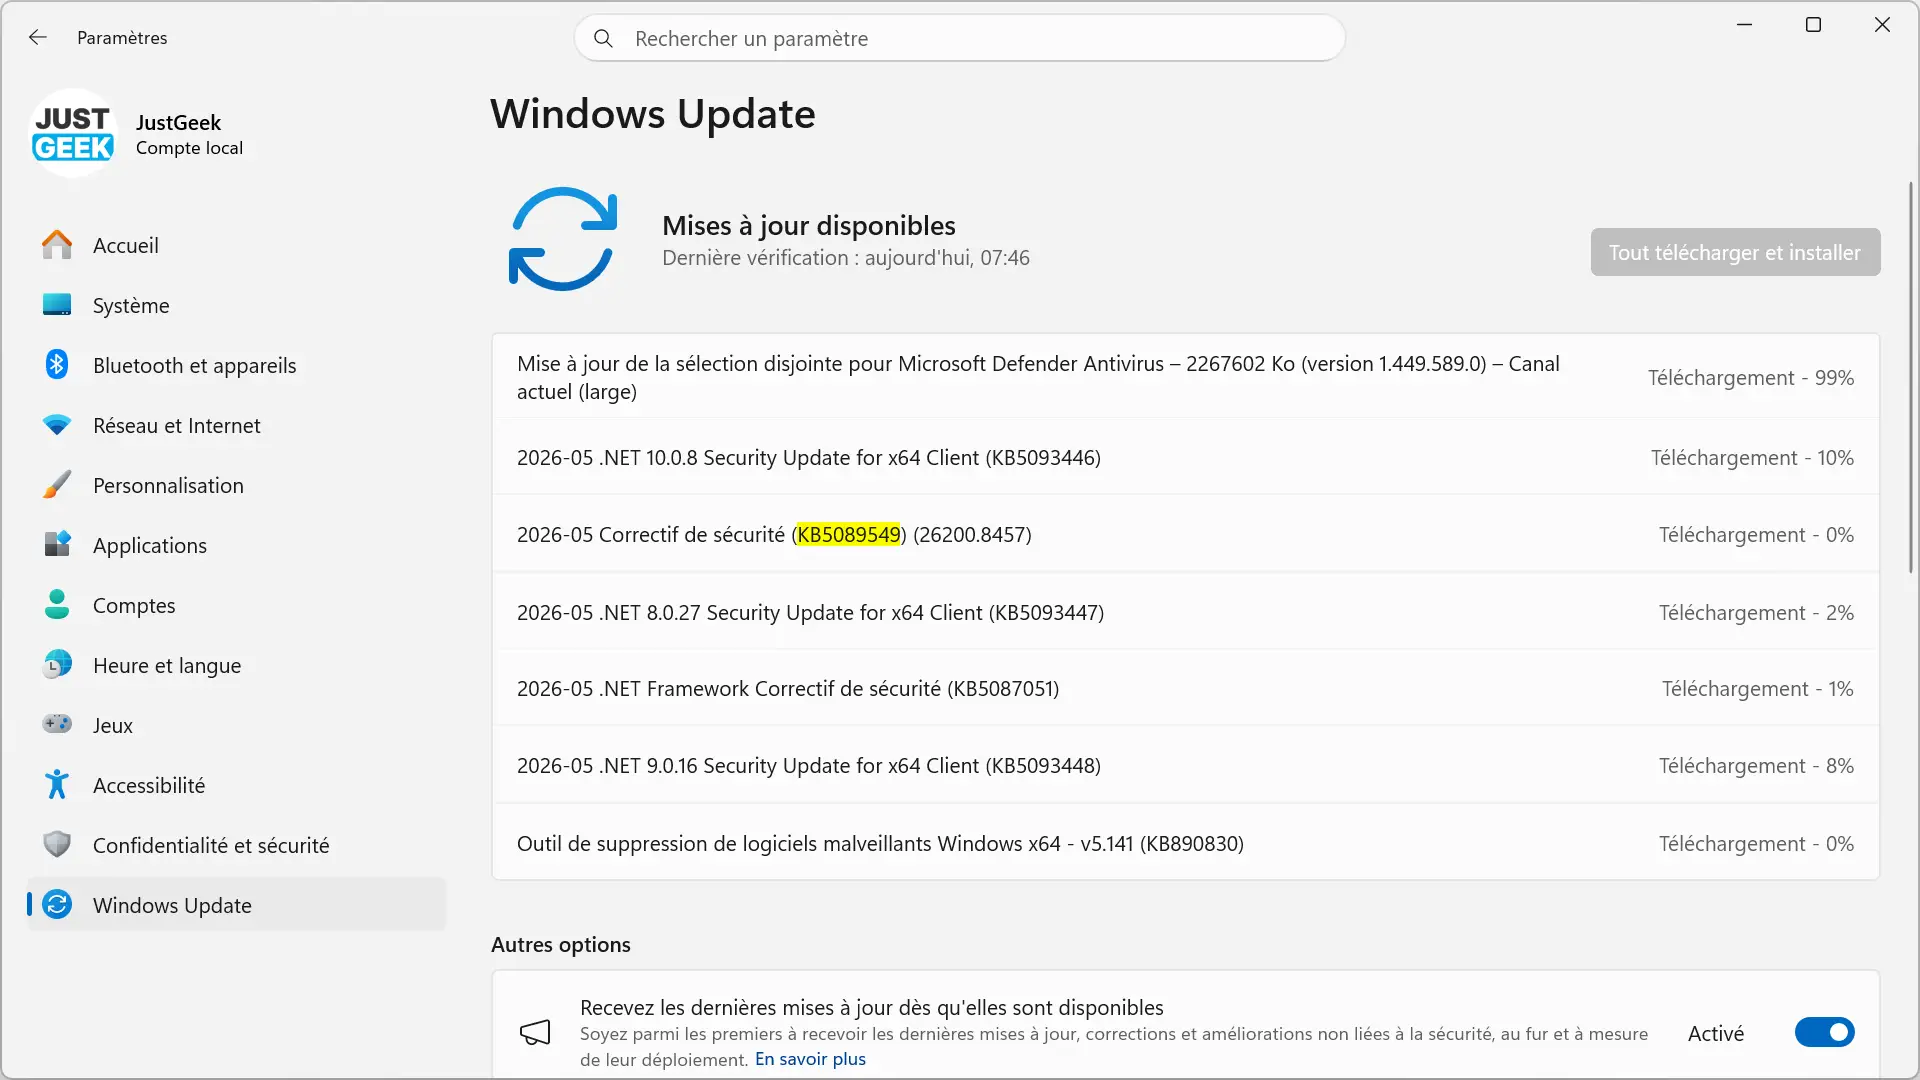The image size is (1920, 1080).
Task: Click the Système monitor icon
Action: (x=57, y=305)
